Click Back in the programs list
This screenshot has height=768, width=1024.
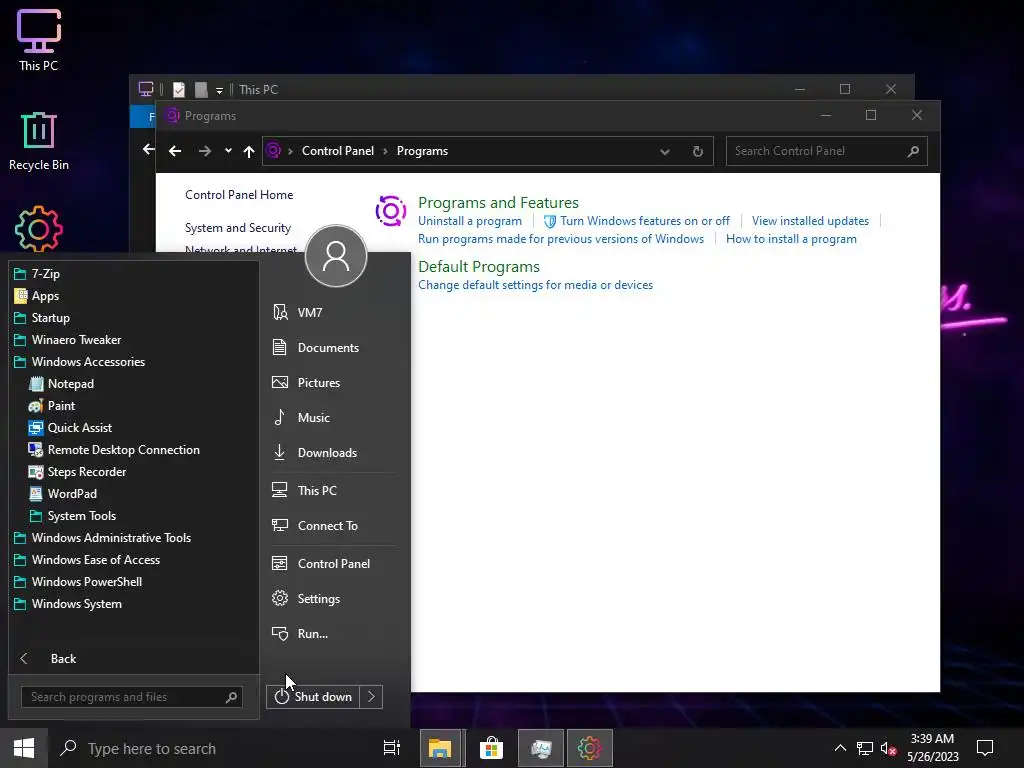pos(48,659)
